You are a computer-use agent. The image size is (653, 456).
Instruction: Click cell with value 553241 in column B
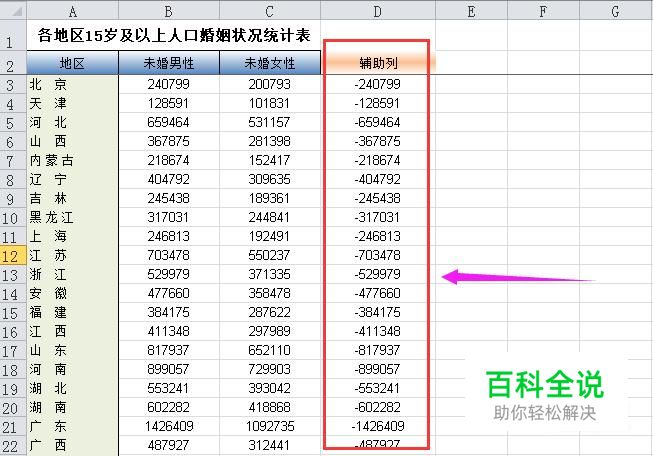pos(169,389)
